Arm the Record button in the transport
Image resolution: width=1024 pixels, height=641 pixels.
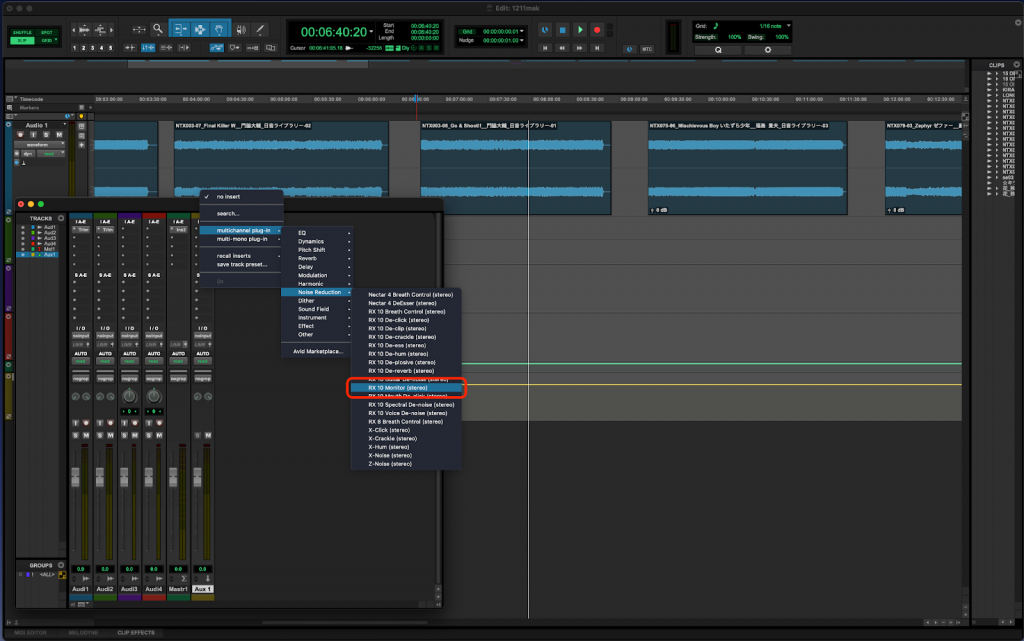pyautogui.click(x=597, y=30)
